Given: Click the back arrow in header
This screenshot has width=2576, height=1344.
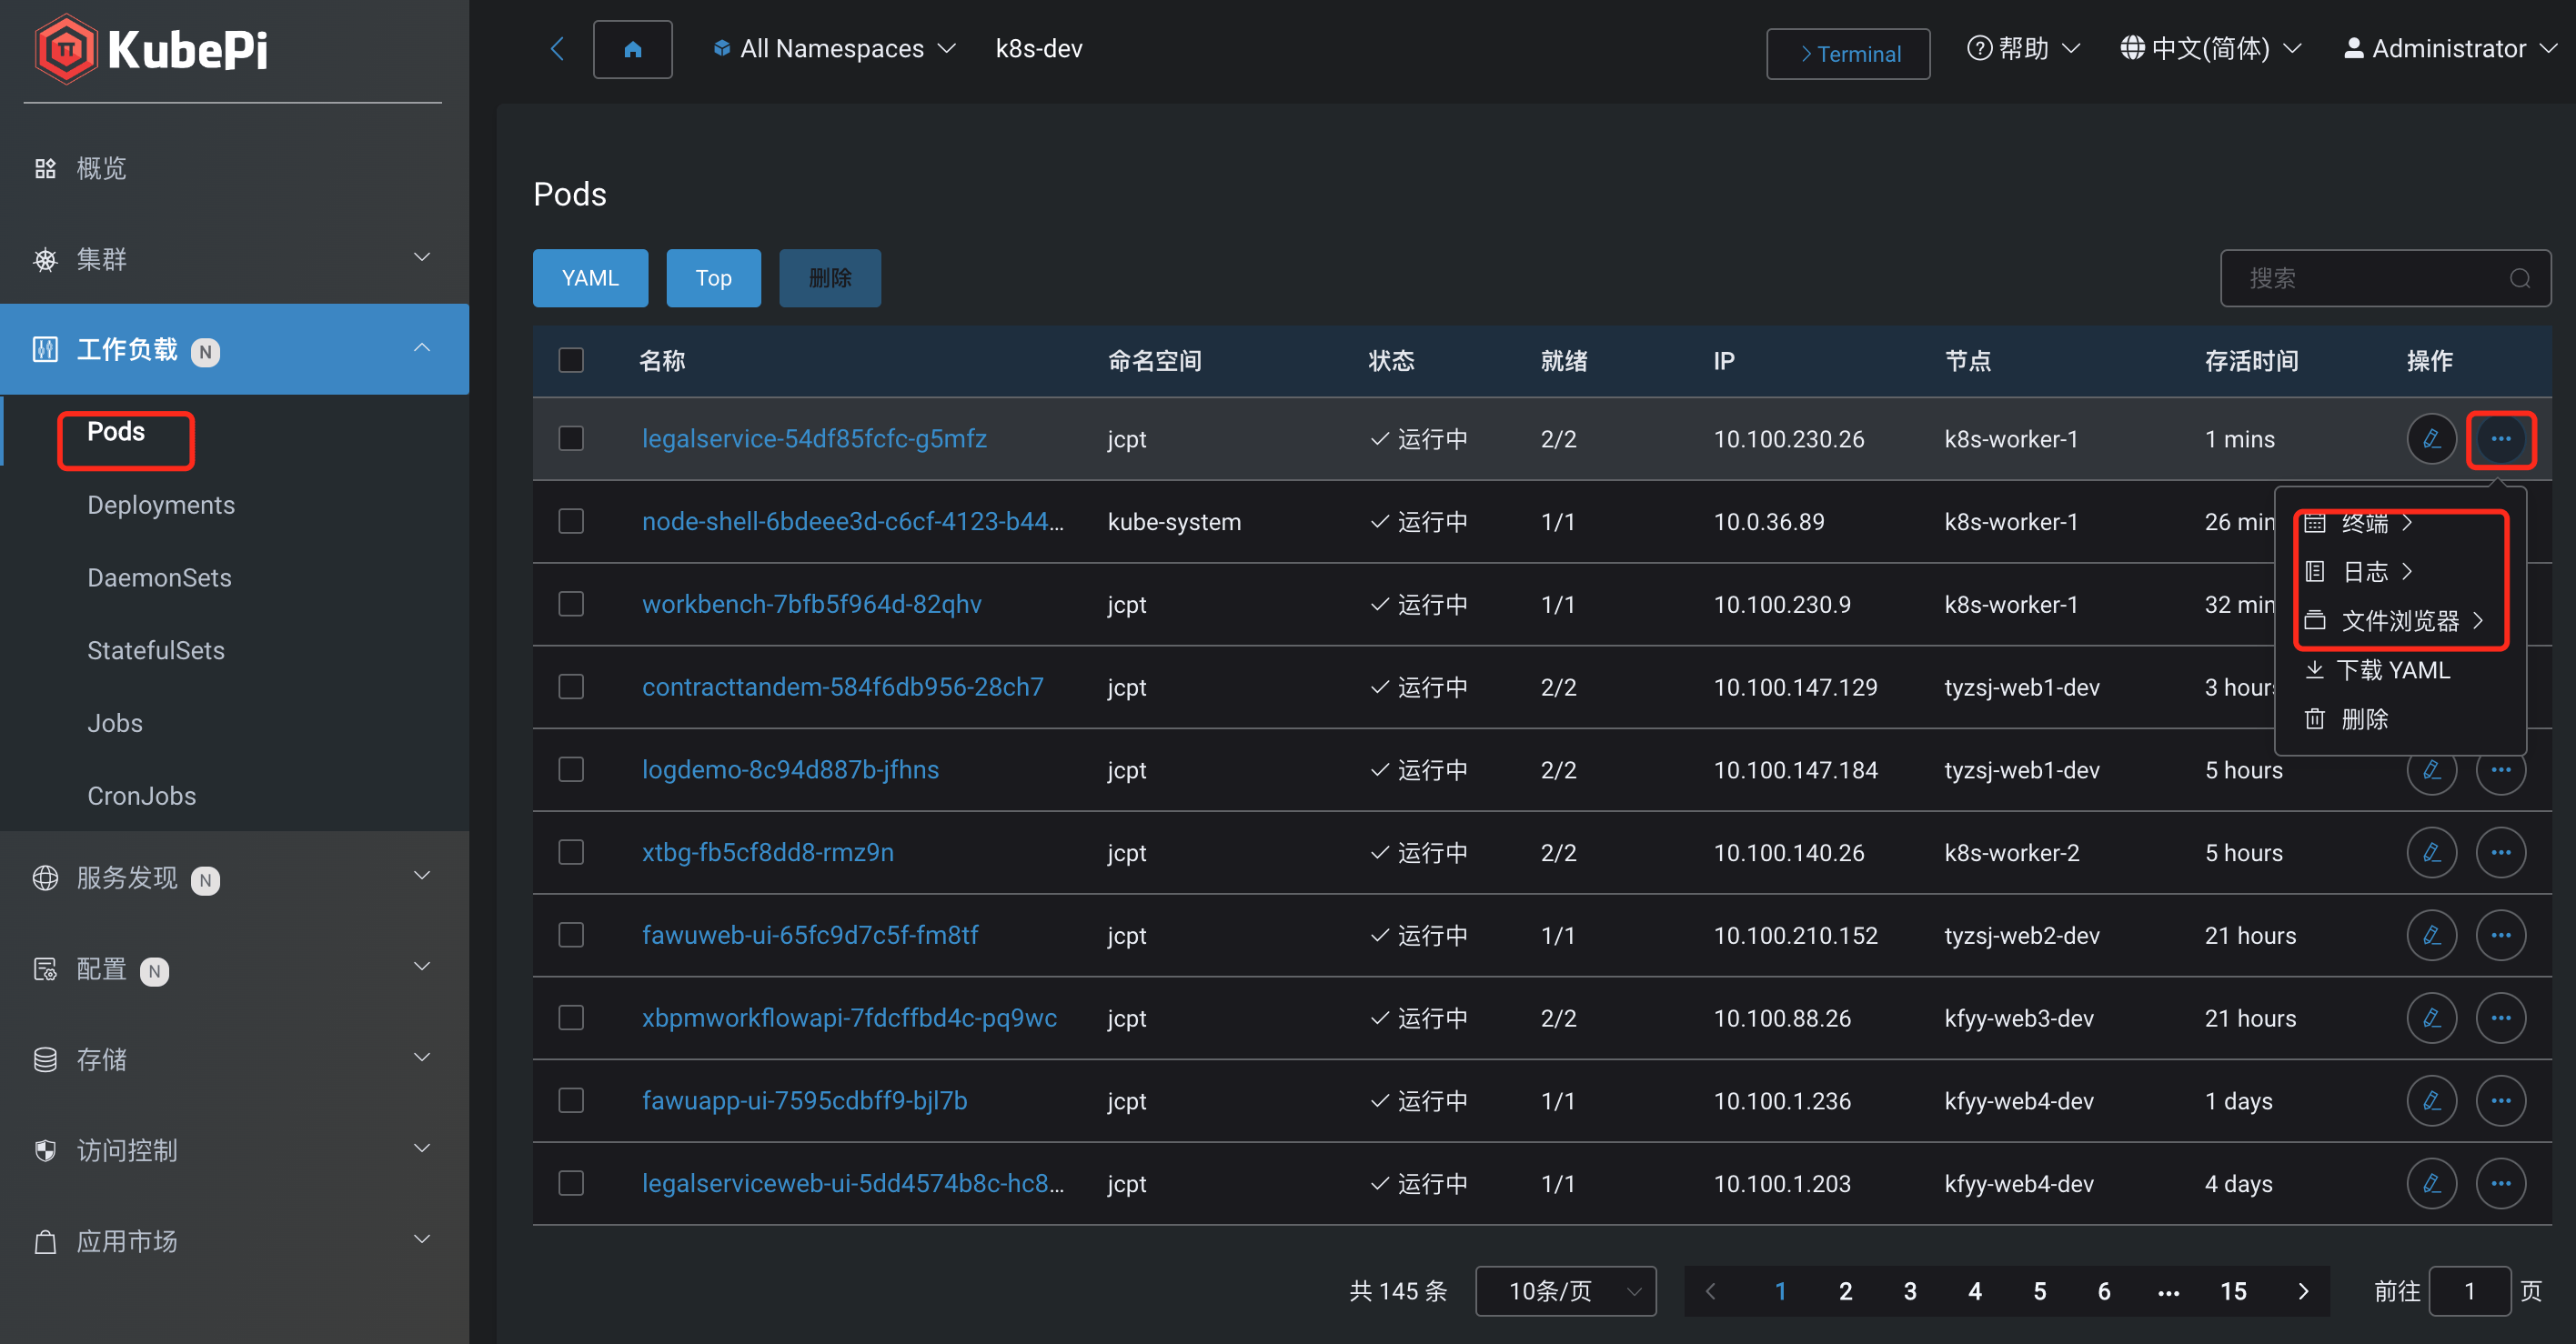Looking at the screenshot, I should (x=558, y=49).
